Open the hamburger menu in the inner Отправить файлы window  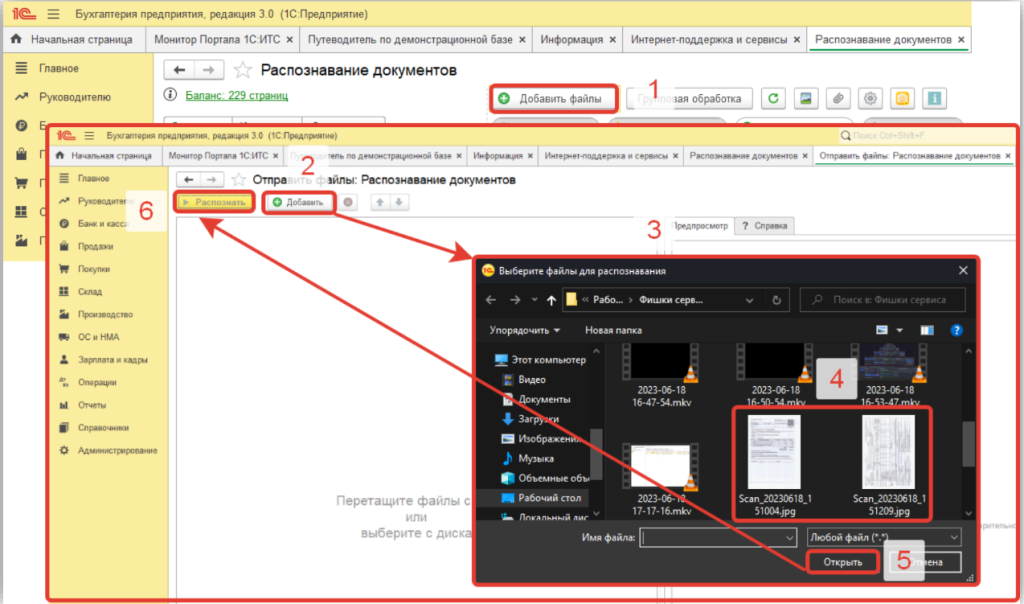[x=89, y=136]
